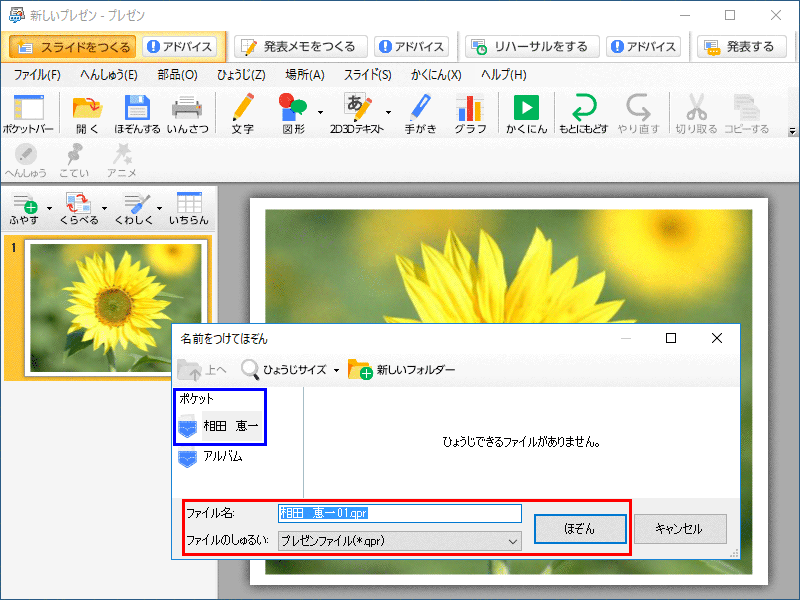Click the やり直す redo icon
The width and height of the screenshot is (800, 600).
[x=638, y=107]
